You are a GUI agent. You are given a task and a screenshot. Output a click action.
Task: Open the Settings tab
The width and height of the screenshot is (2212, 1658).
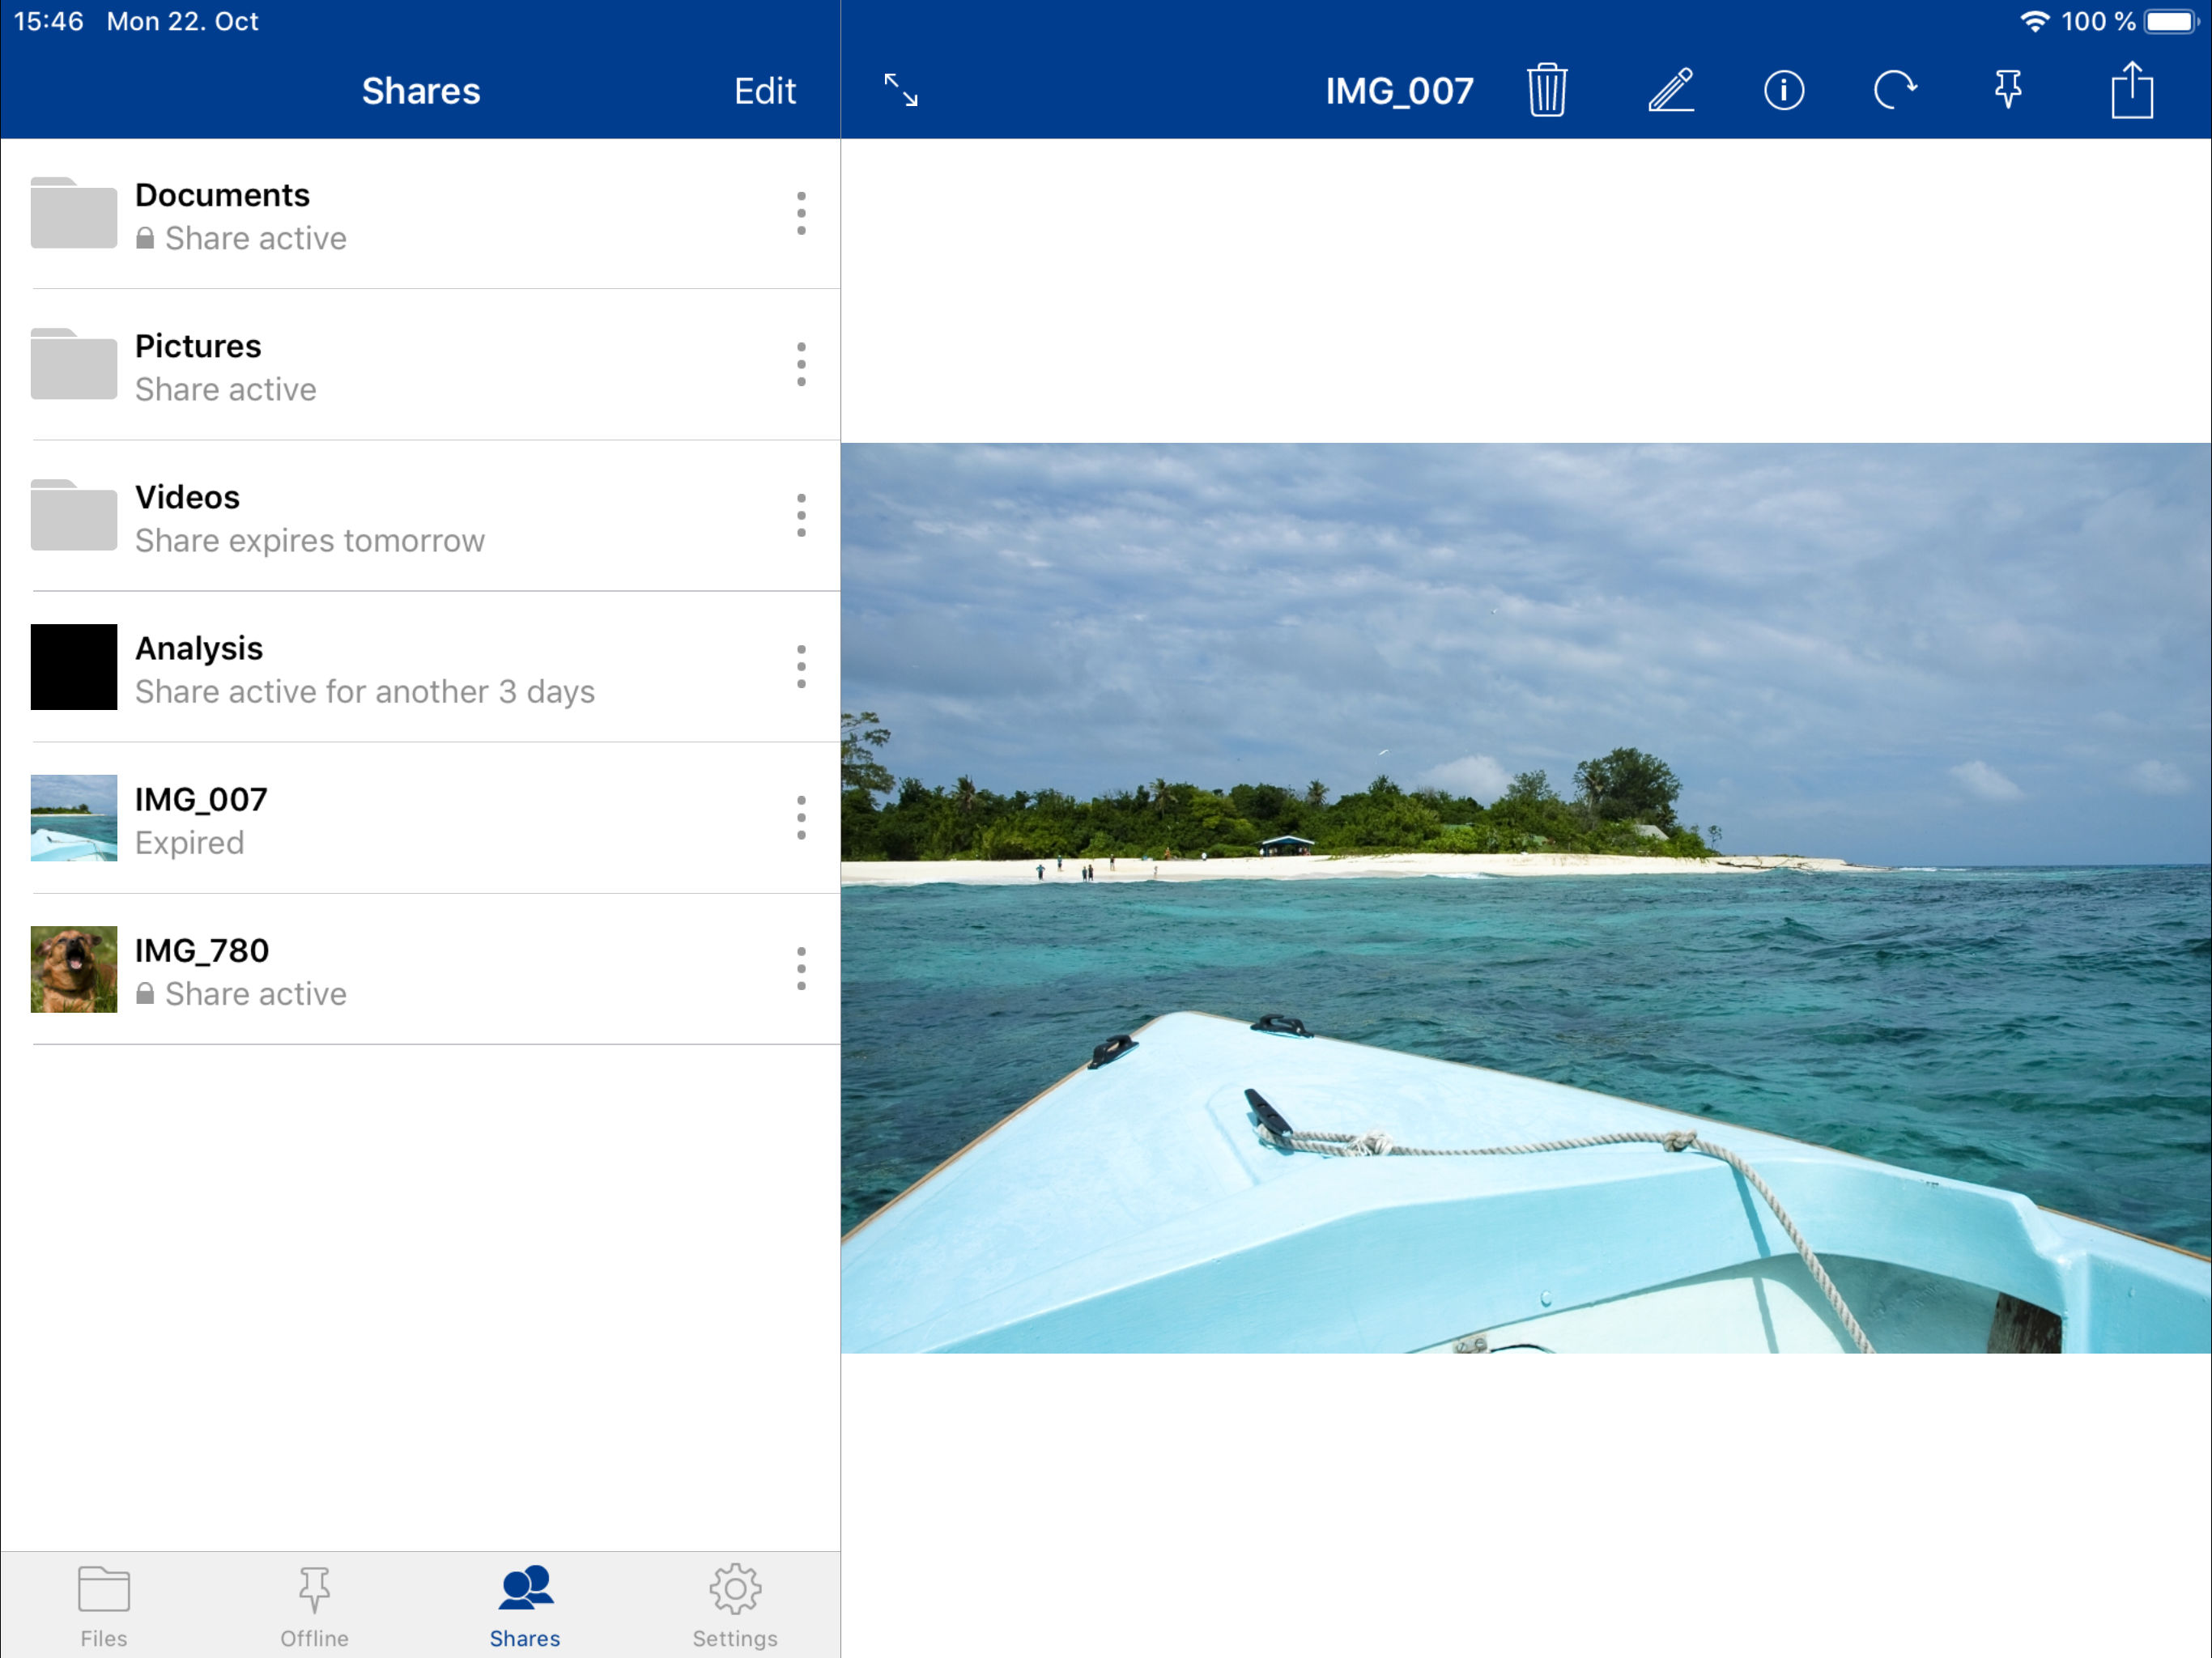tap(735, 1605)
